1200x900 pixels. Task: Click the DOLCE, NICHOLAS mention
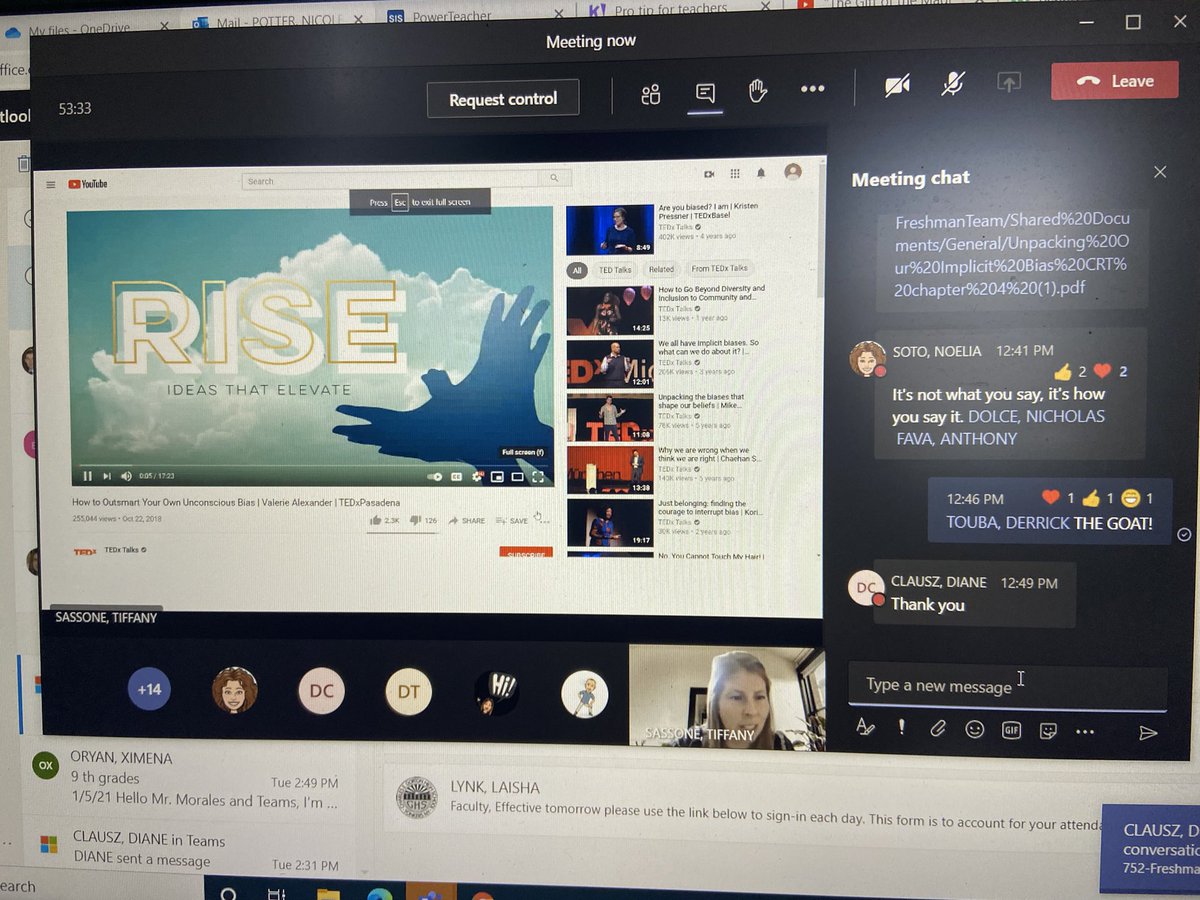[1036, 416]
